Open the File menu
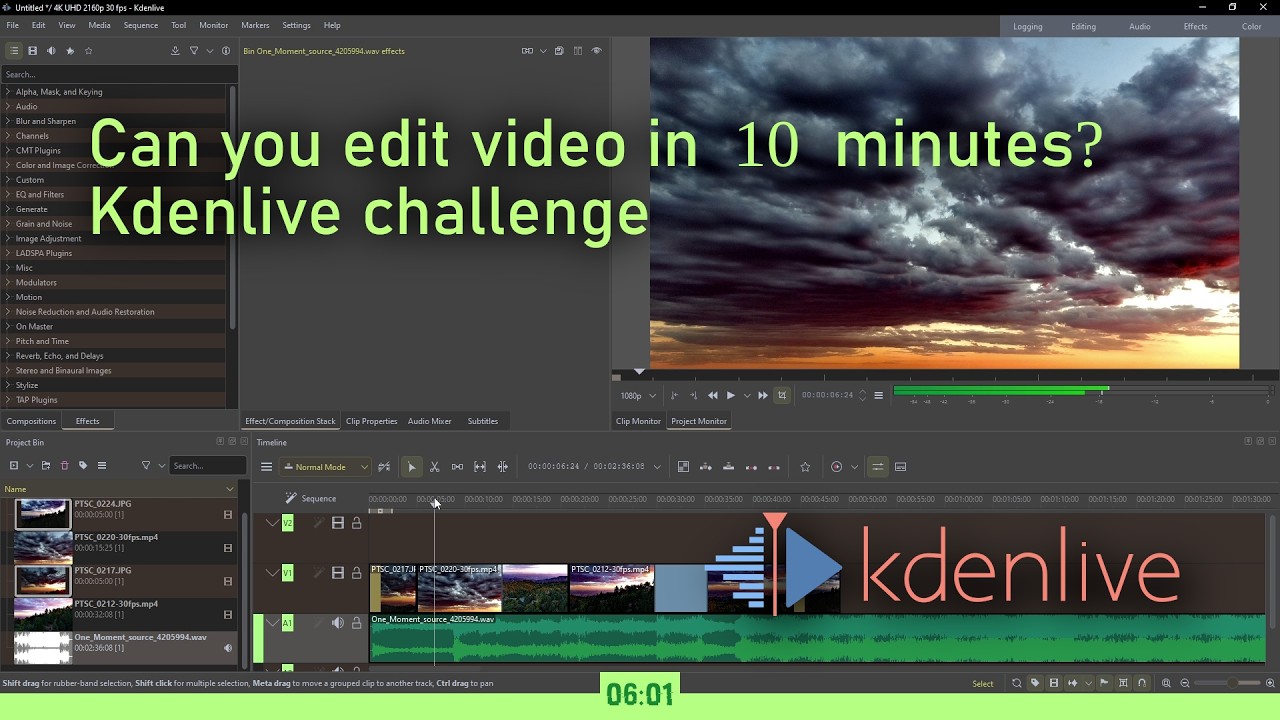 pyautogui.click(x=13, y=25)
